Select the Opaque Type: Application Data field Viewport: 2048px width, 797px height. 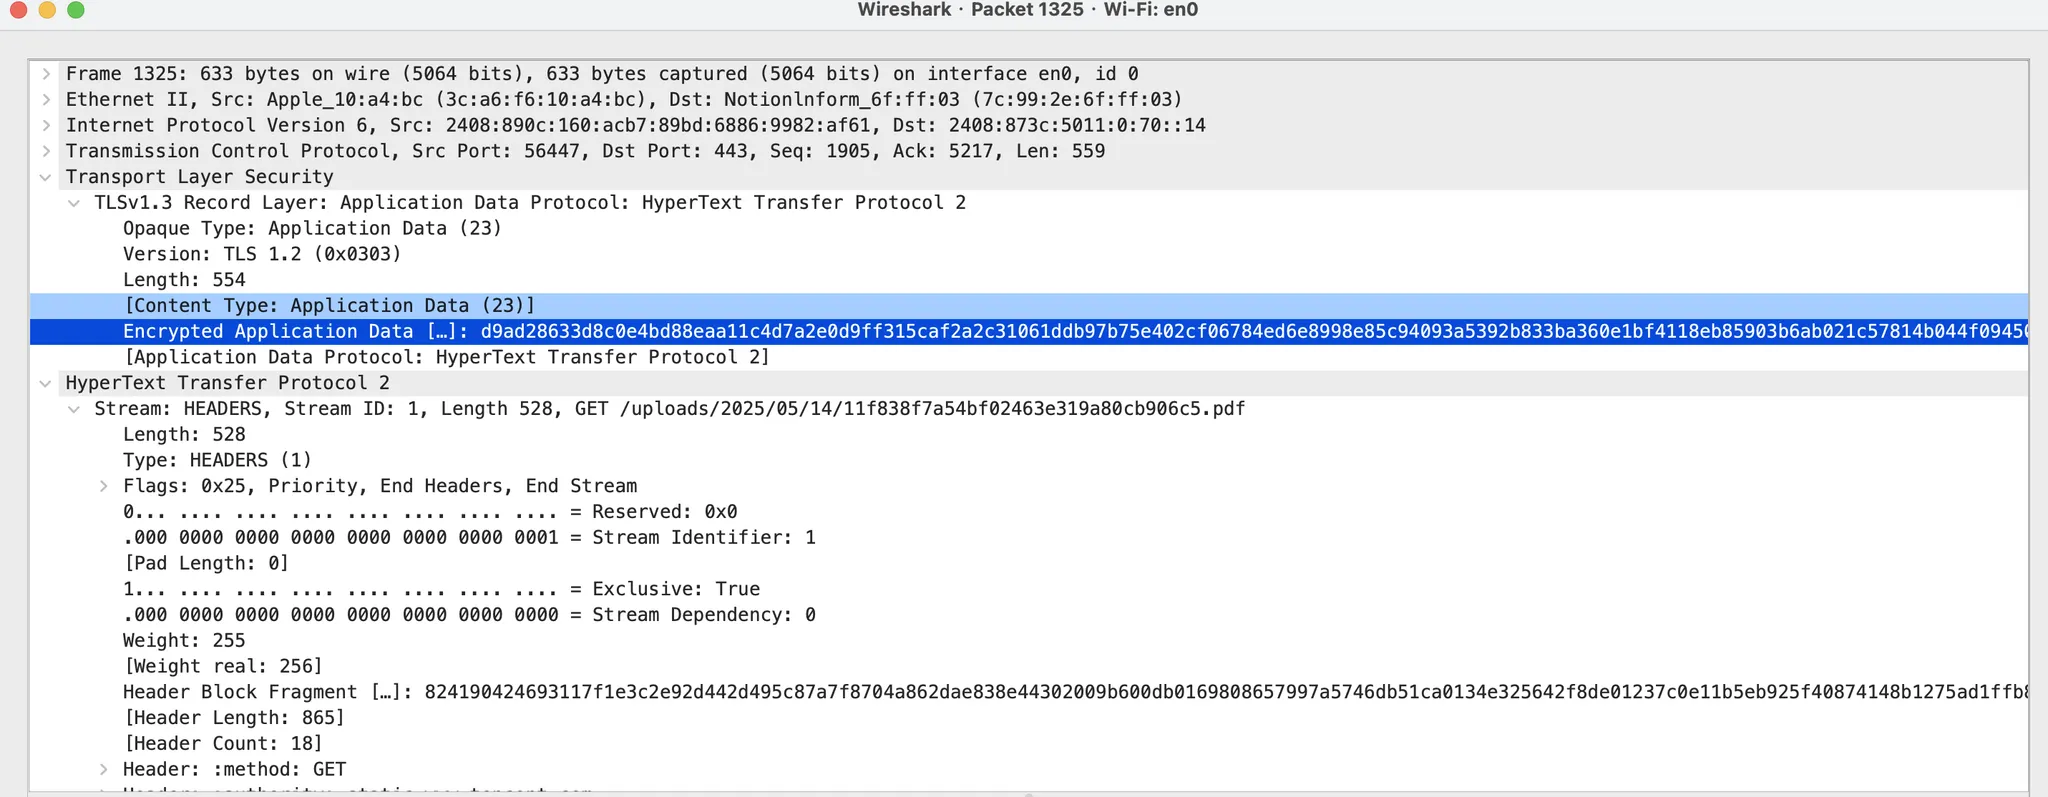[312, 228]
